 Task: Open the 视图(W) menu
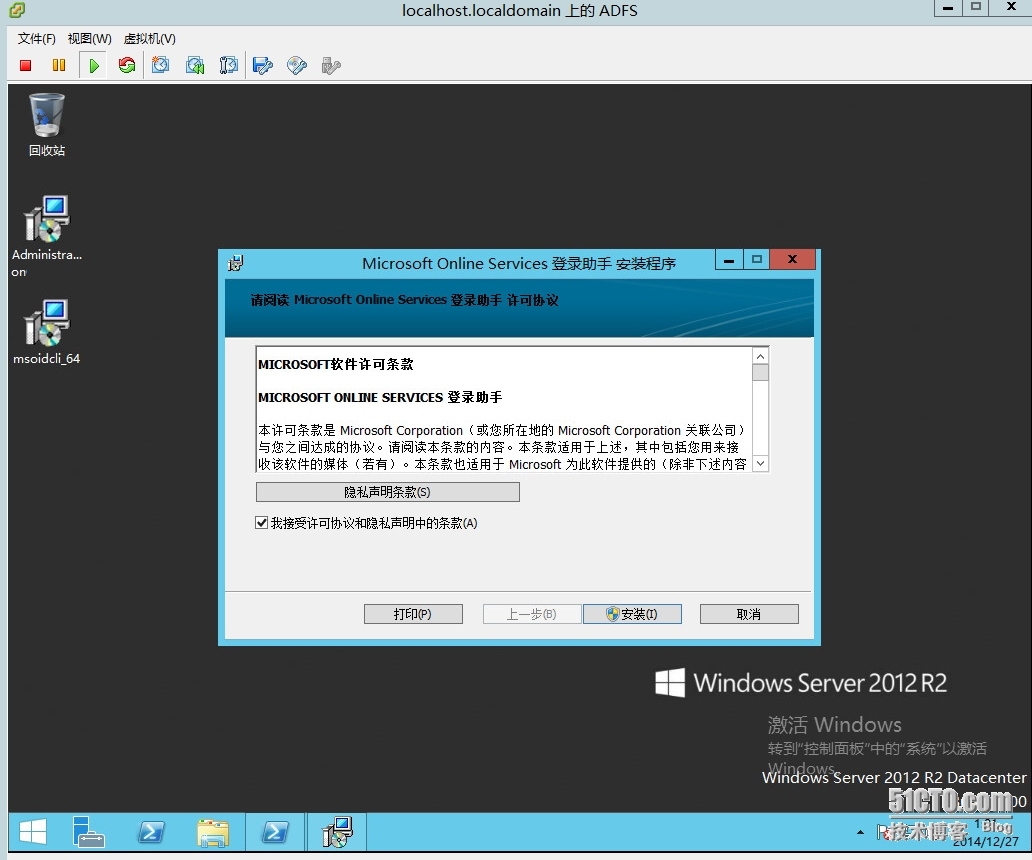pos(90,39)
